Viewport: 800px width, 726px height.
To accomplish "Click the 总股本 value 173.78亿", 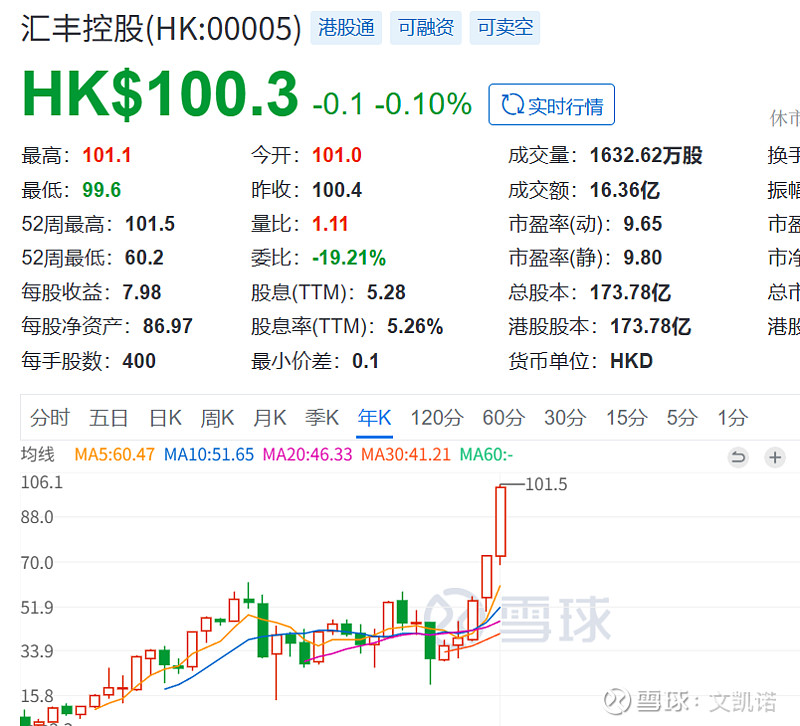I will [630, 292].
